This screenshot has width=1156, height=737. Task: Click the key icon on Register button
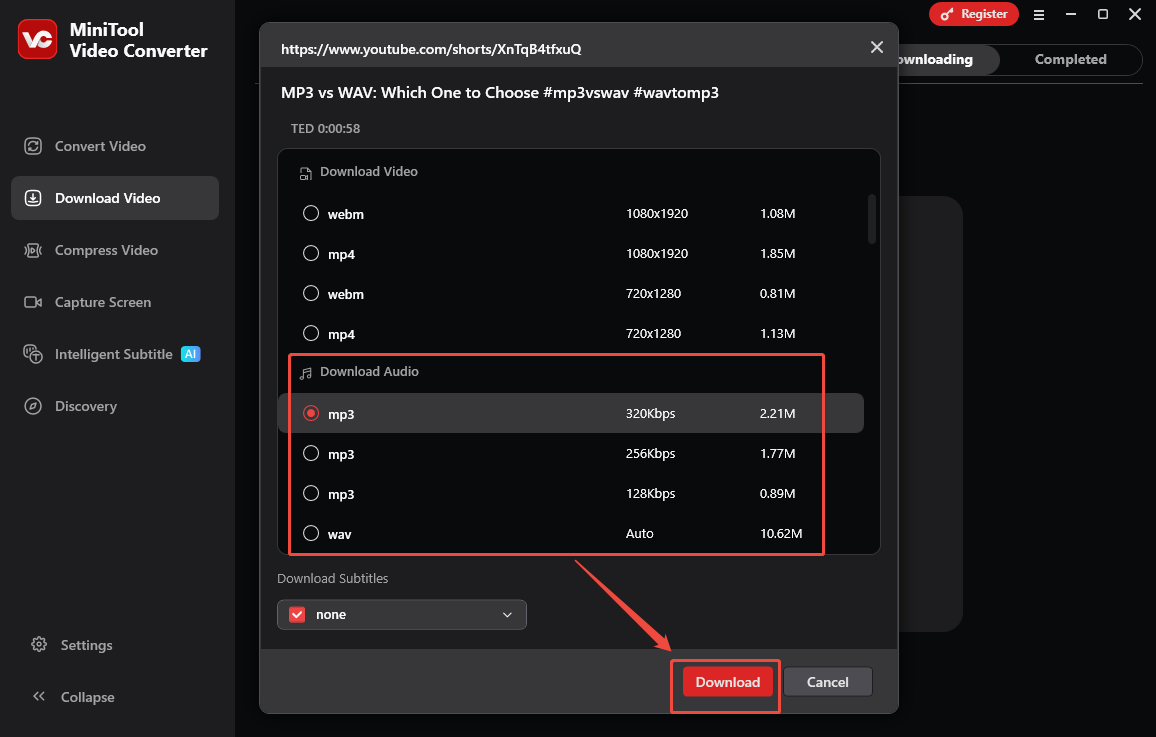(x=947, y=15)
